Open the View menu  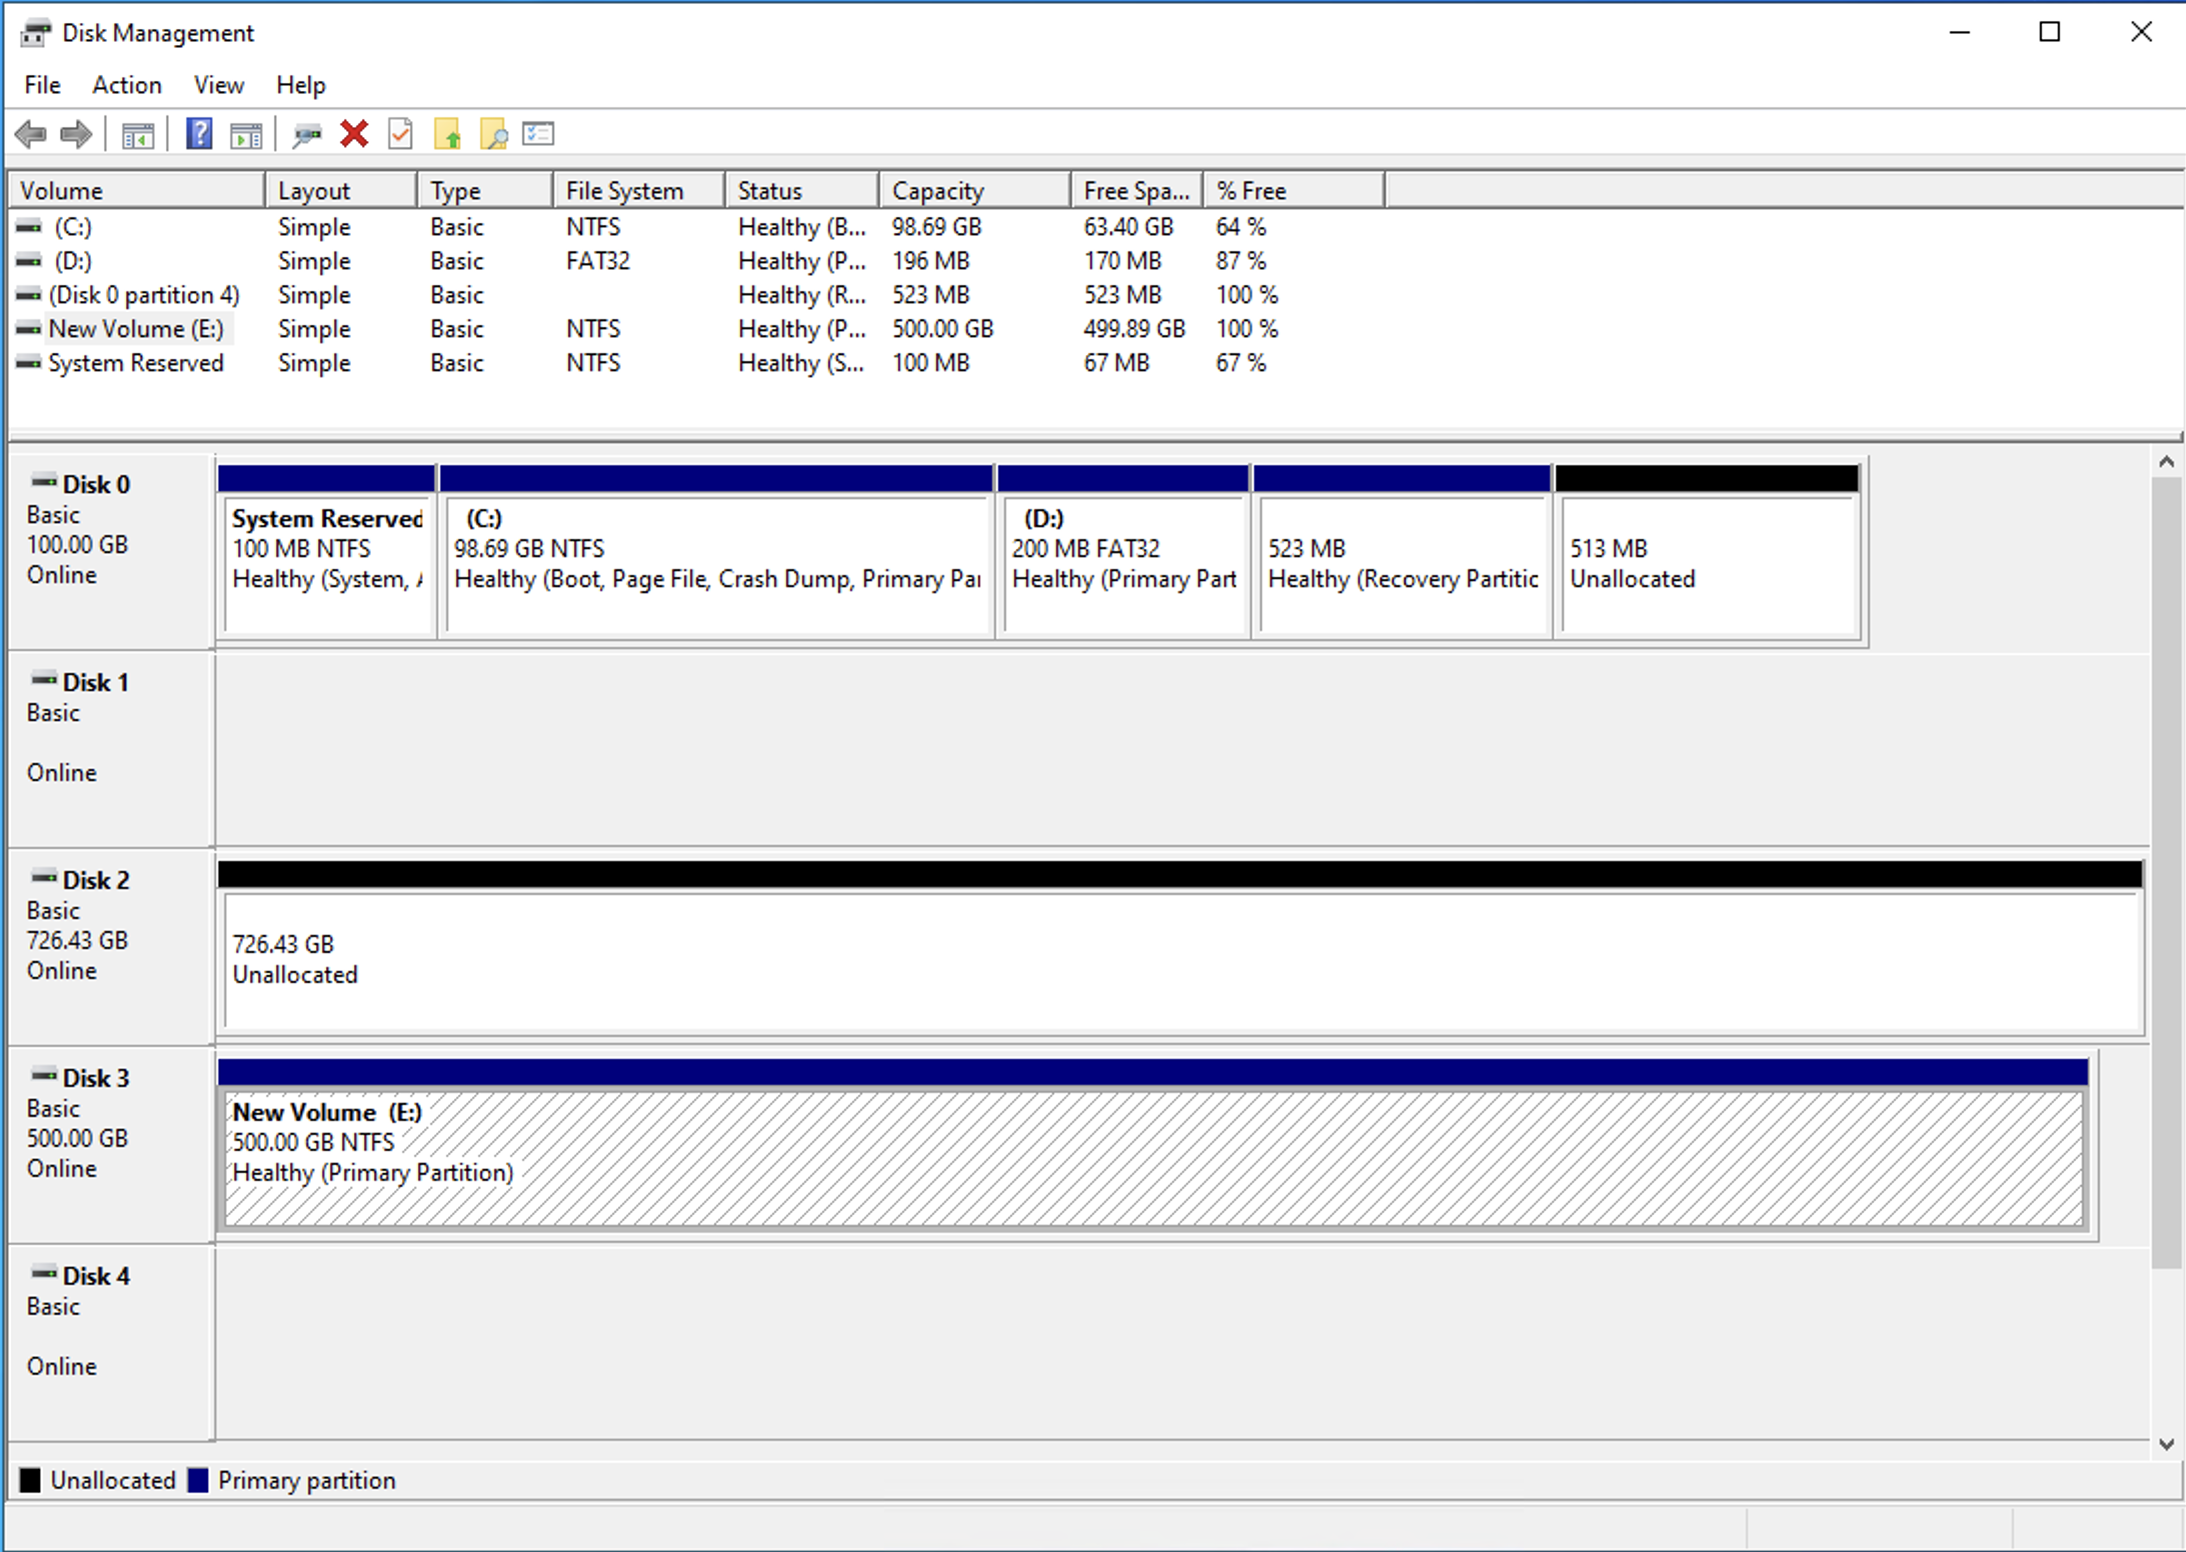(x=218, y=85)
